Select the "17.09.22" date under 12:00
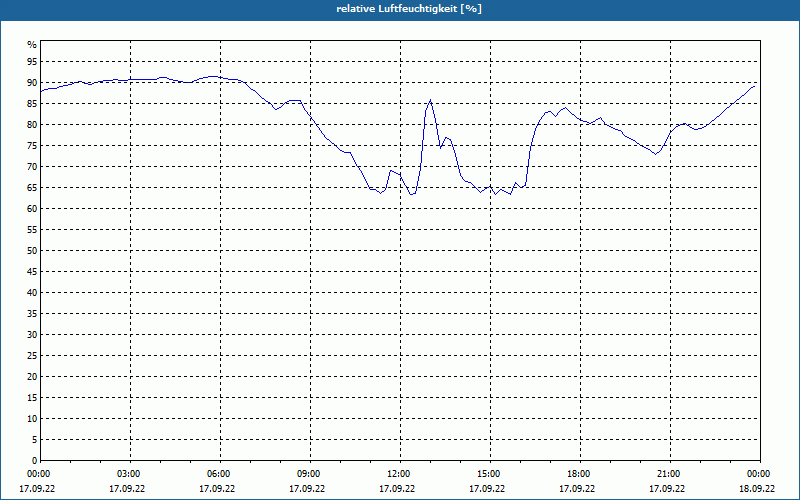The height and width of the screenshot is (500, 800). coord(397,489)
